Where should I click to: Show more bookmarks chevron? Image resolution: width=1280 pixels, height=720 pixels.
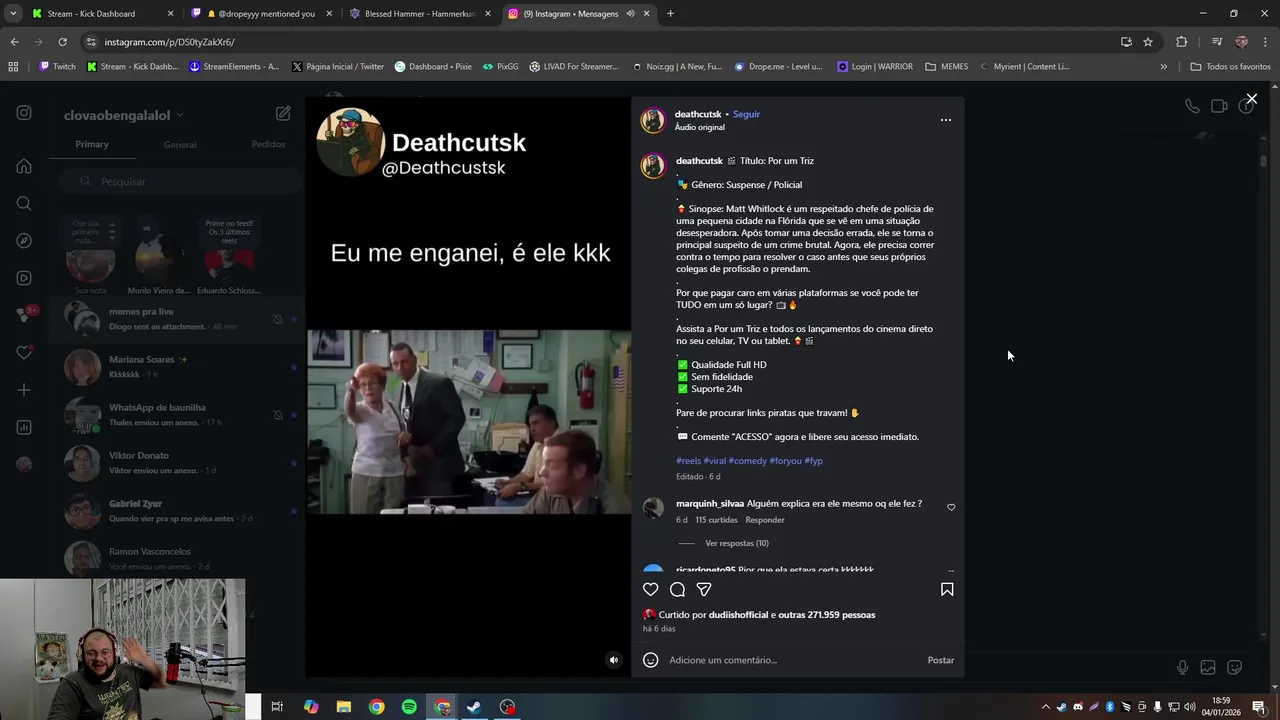[x=1163, y=67]
